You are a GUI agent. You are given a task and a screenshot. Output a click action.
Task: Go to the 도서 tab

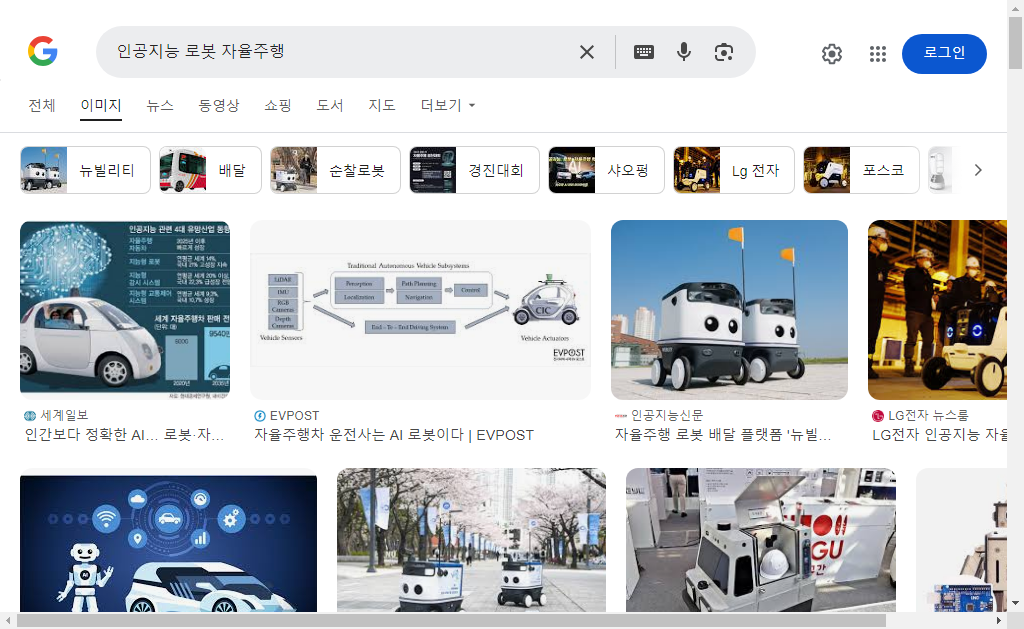(x=330, y=105)
